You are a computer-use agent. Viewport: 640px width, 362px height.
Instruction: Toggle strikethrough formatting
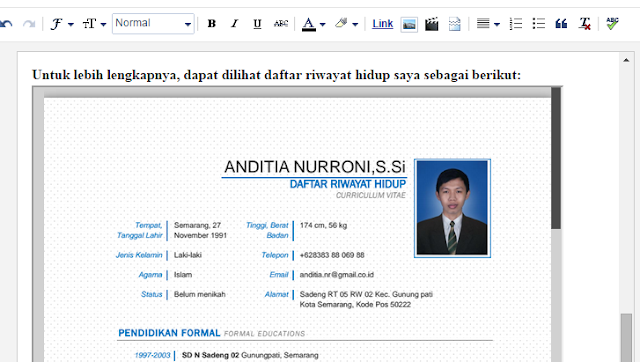click(281, 24)
